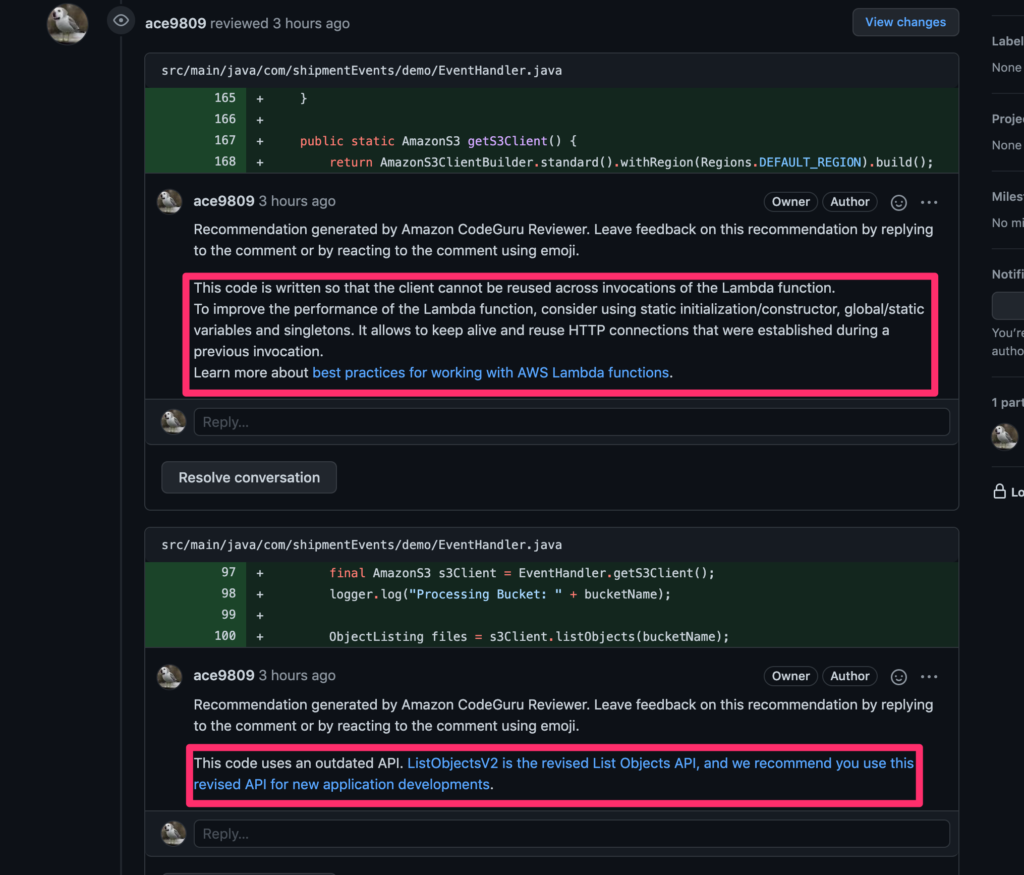Screen dimensions: 1024x875
Task: Click Resolve conversation button
Action: [x=249, y=477]
